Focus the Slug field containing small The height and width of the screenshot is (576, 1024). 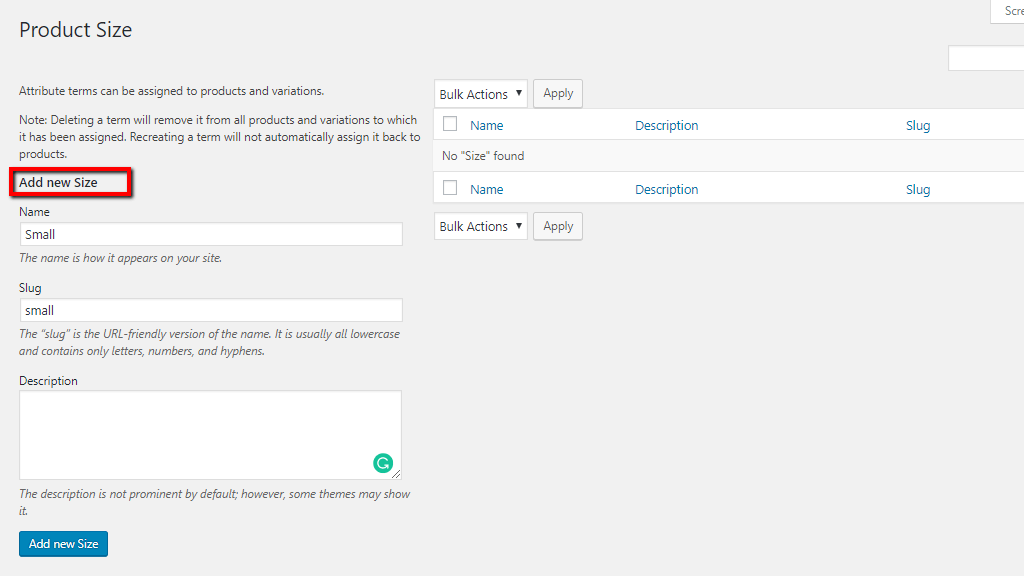(211, 310)
